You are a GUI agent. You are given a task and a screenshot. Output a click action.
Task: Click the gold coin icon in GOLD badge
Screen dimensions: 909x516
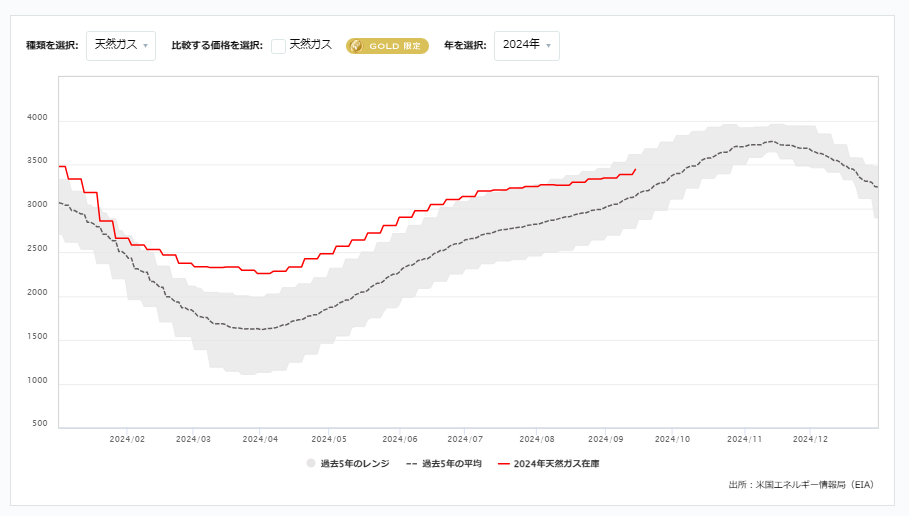tap(357, 46)
